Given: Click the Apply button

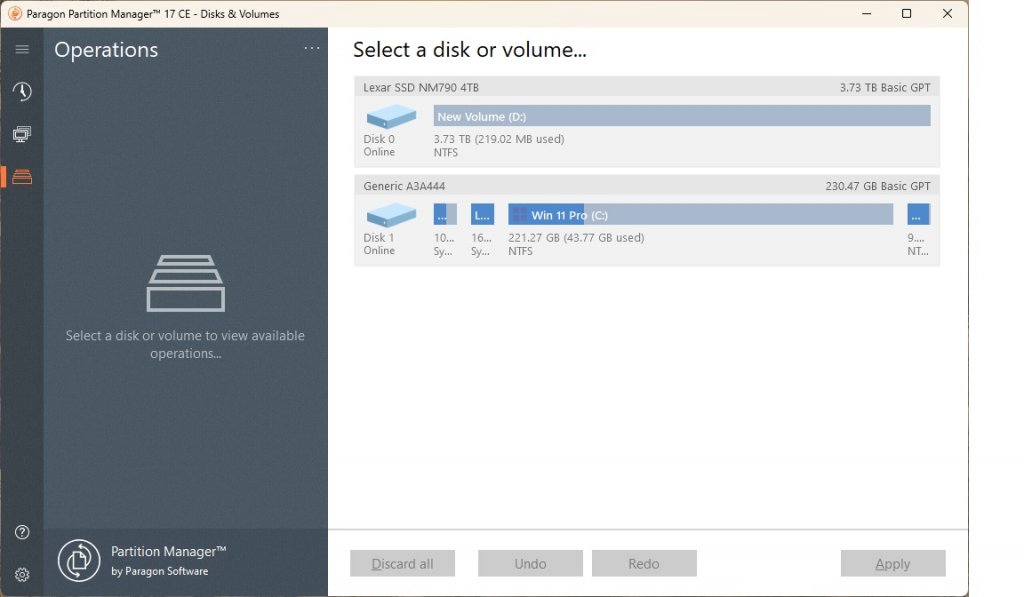Looking at the screenshot, I should (893, 564).
